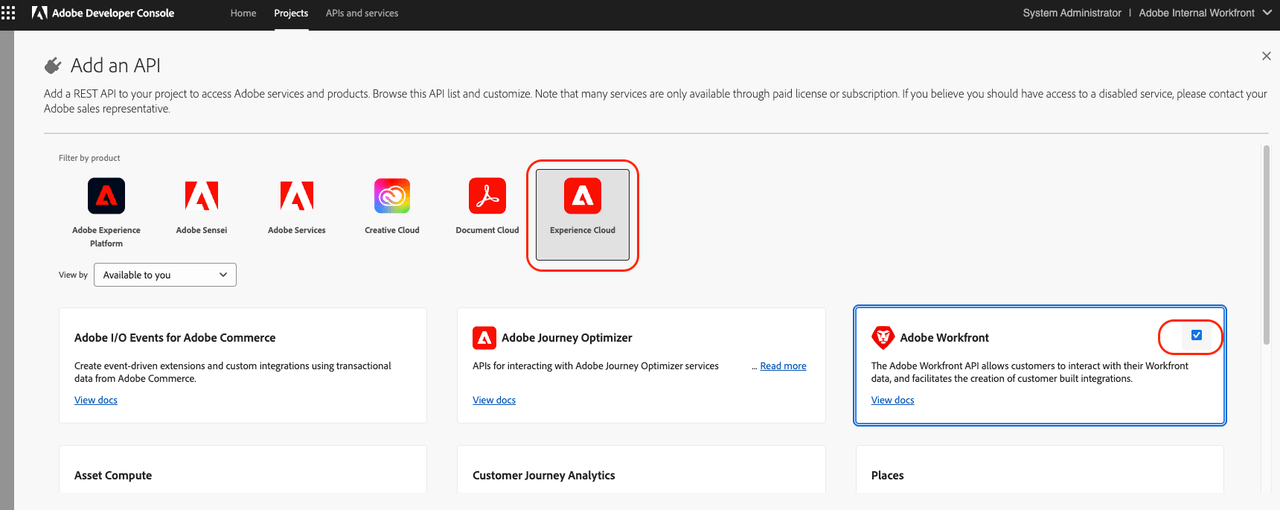1280x510 pixels.
Task: Choose the Adobe Services product icon
Action: [296, 196]
